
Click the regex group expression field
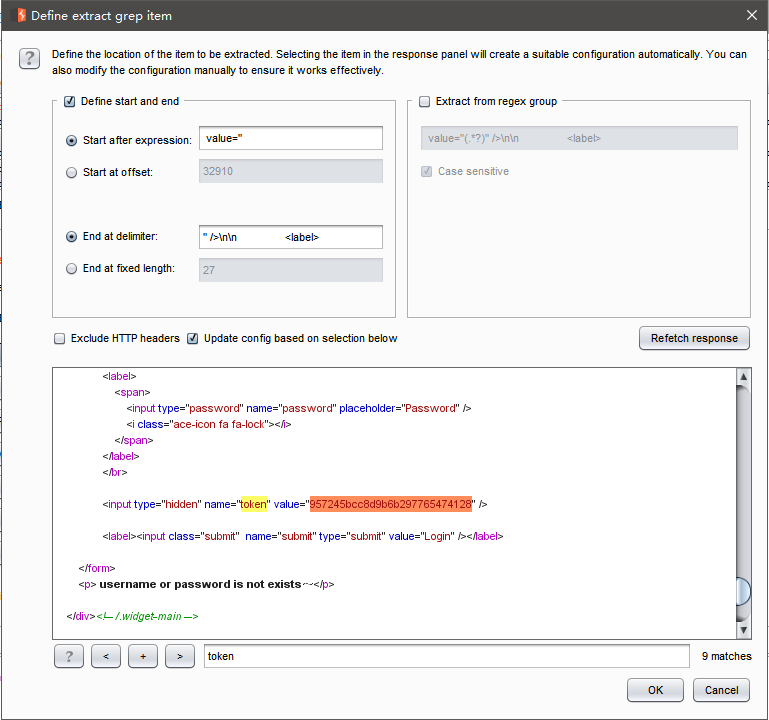579,138
